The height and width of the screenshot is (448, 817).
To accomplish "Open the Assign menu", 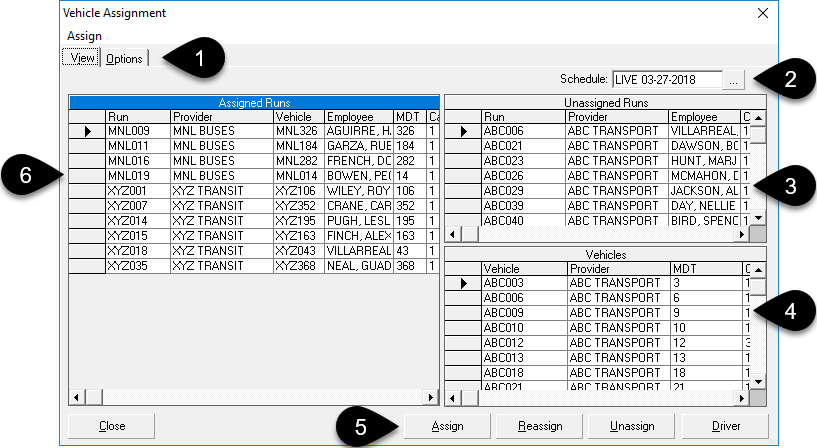I will point(84,36).
